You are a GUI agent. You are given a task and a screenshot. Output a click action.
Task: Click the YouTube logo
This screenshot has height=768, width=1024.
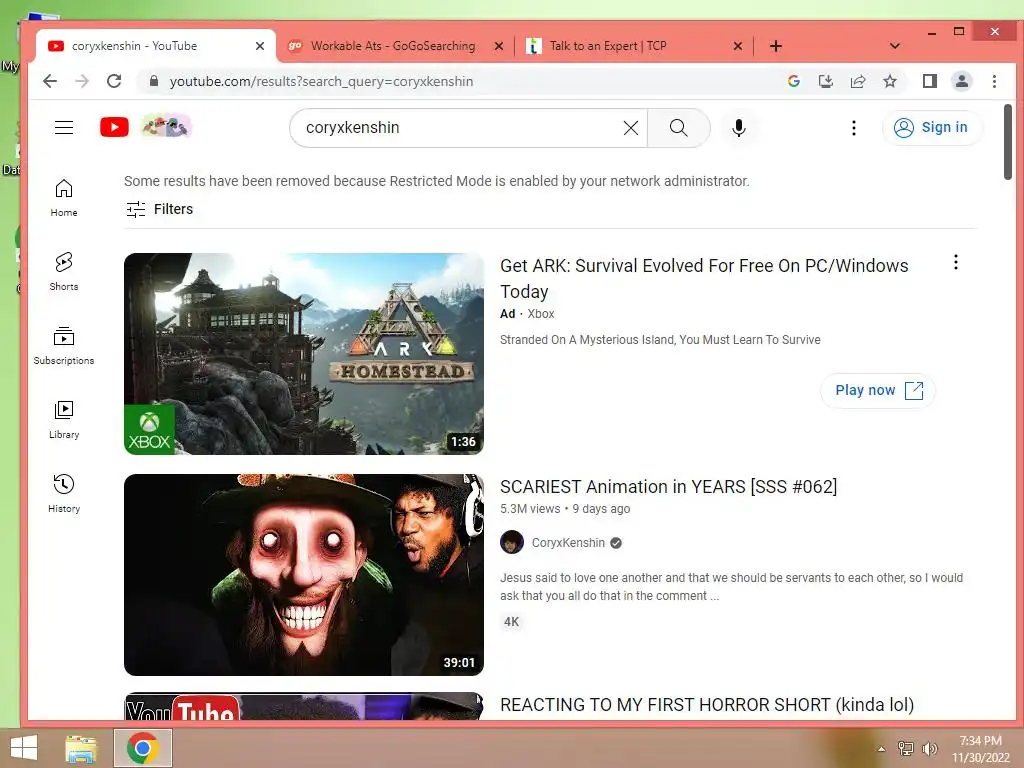coord(114,127)
